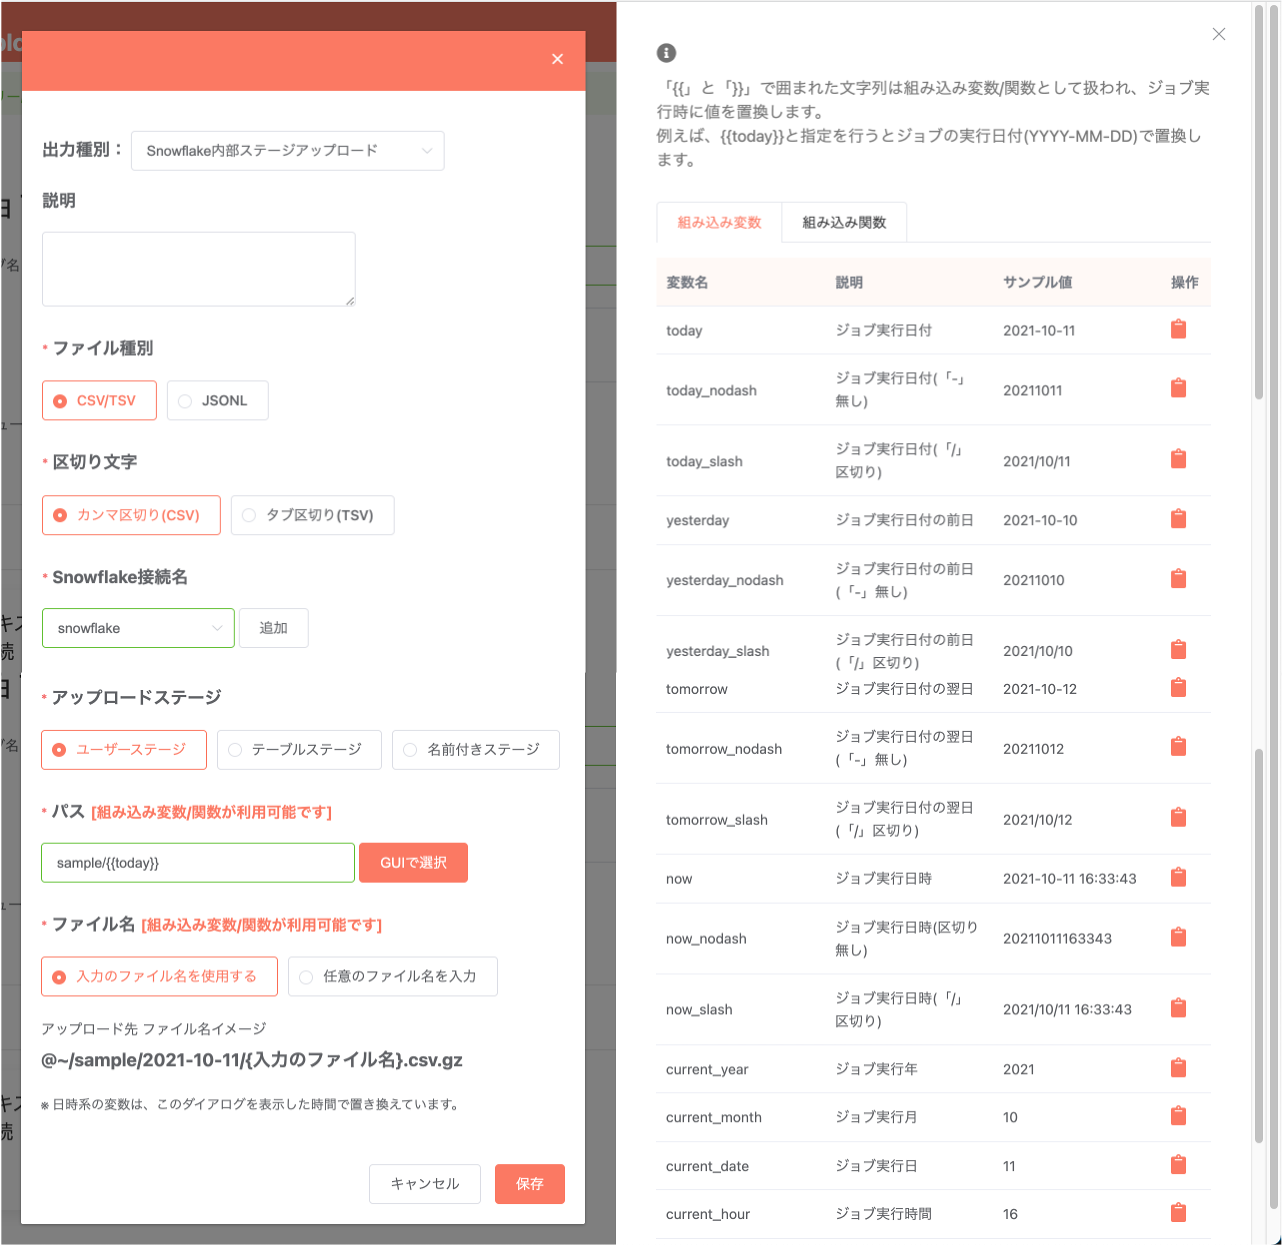Click the 追加 connection button
1283x1245 pixels.
point(273,628)
